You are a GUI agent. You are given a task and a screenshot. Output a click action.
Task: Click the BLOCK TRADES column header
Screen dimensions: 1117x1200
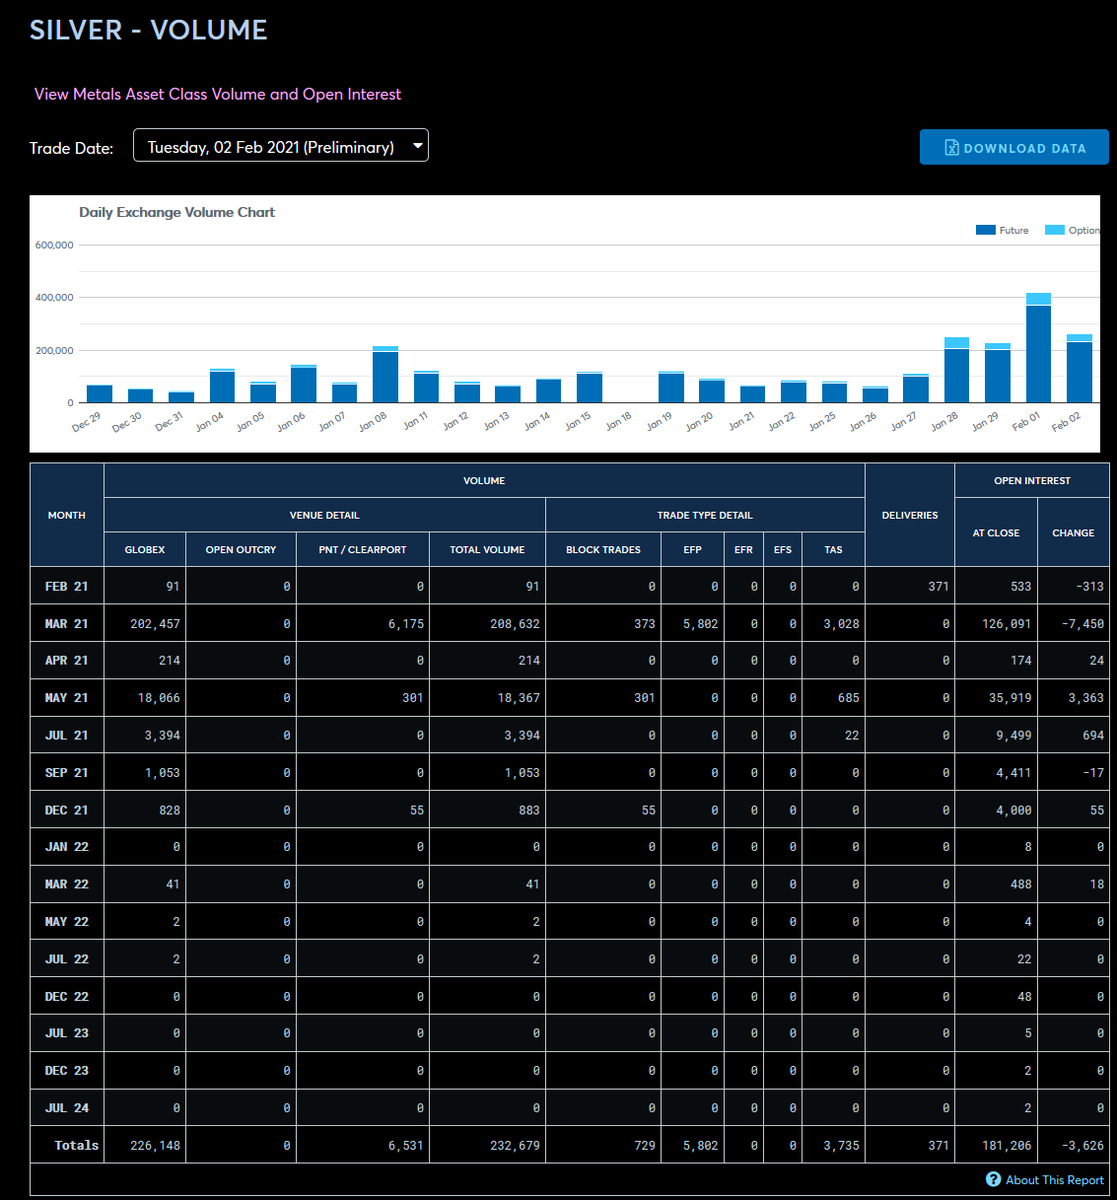pyautogui.click(x=603, y=549)
